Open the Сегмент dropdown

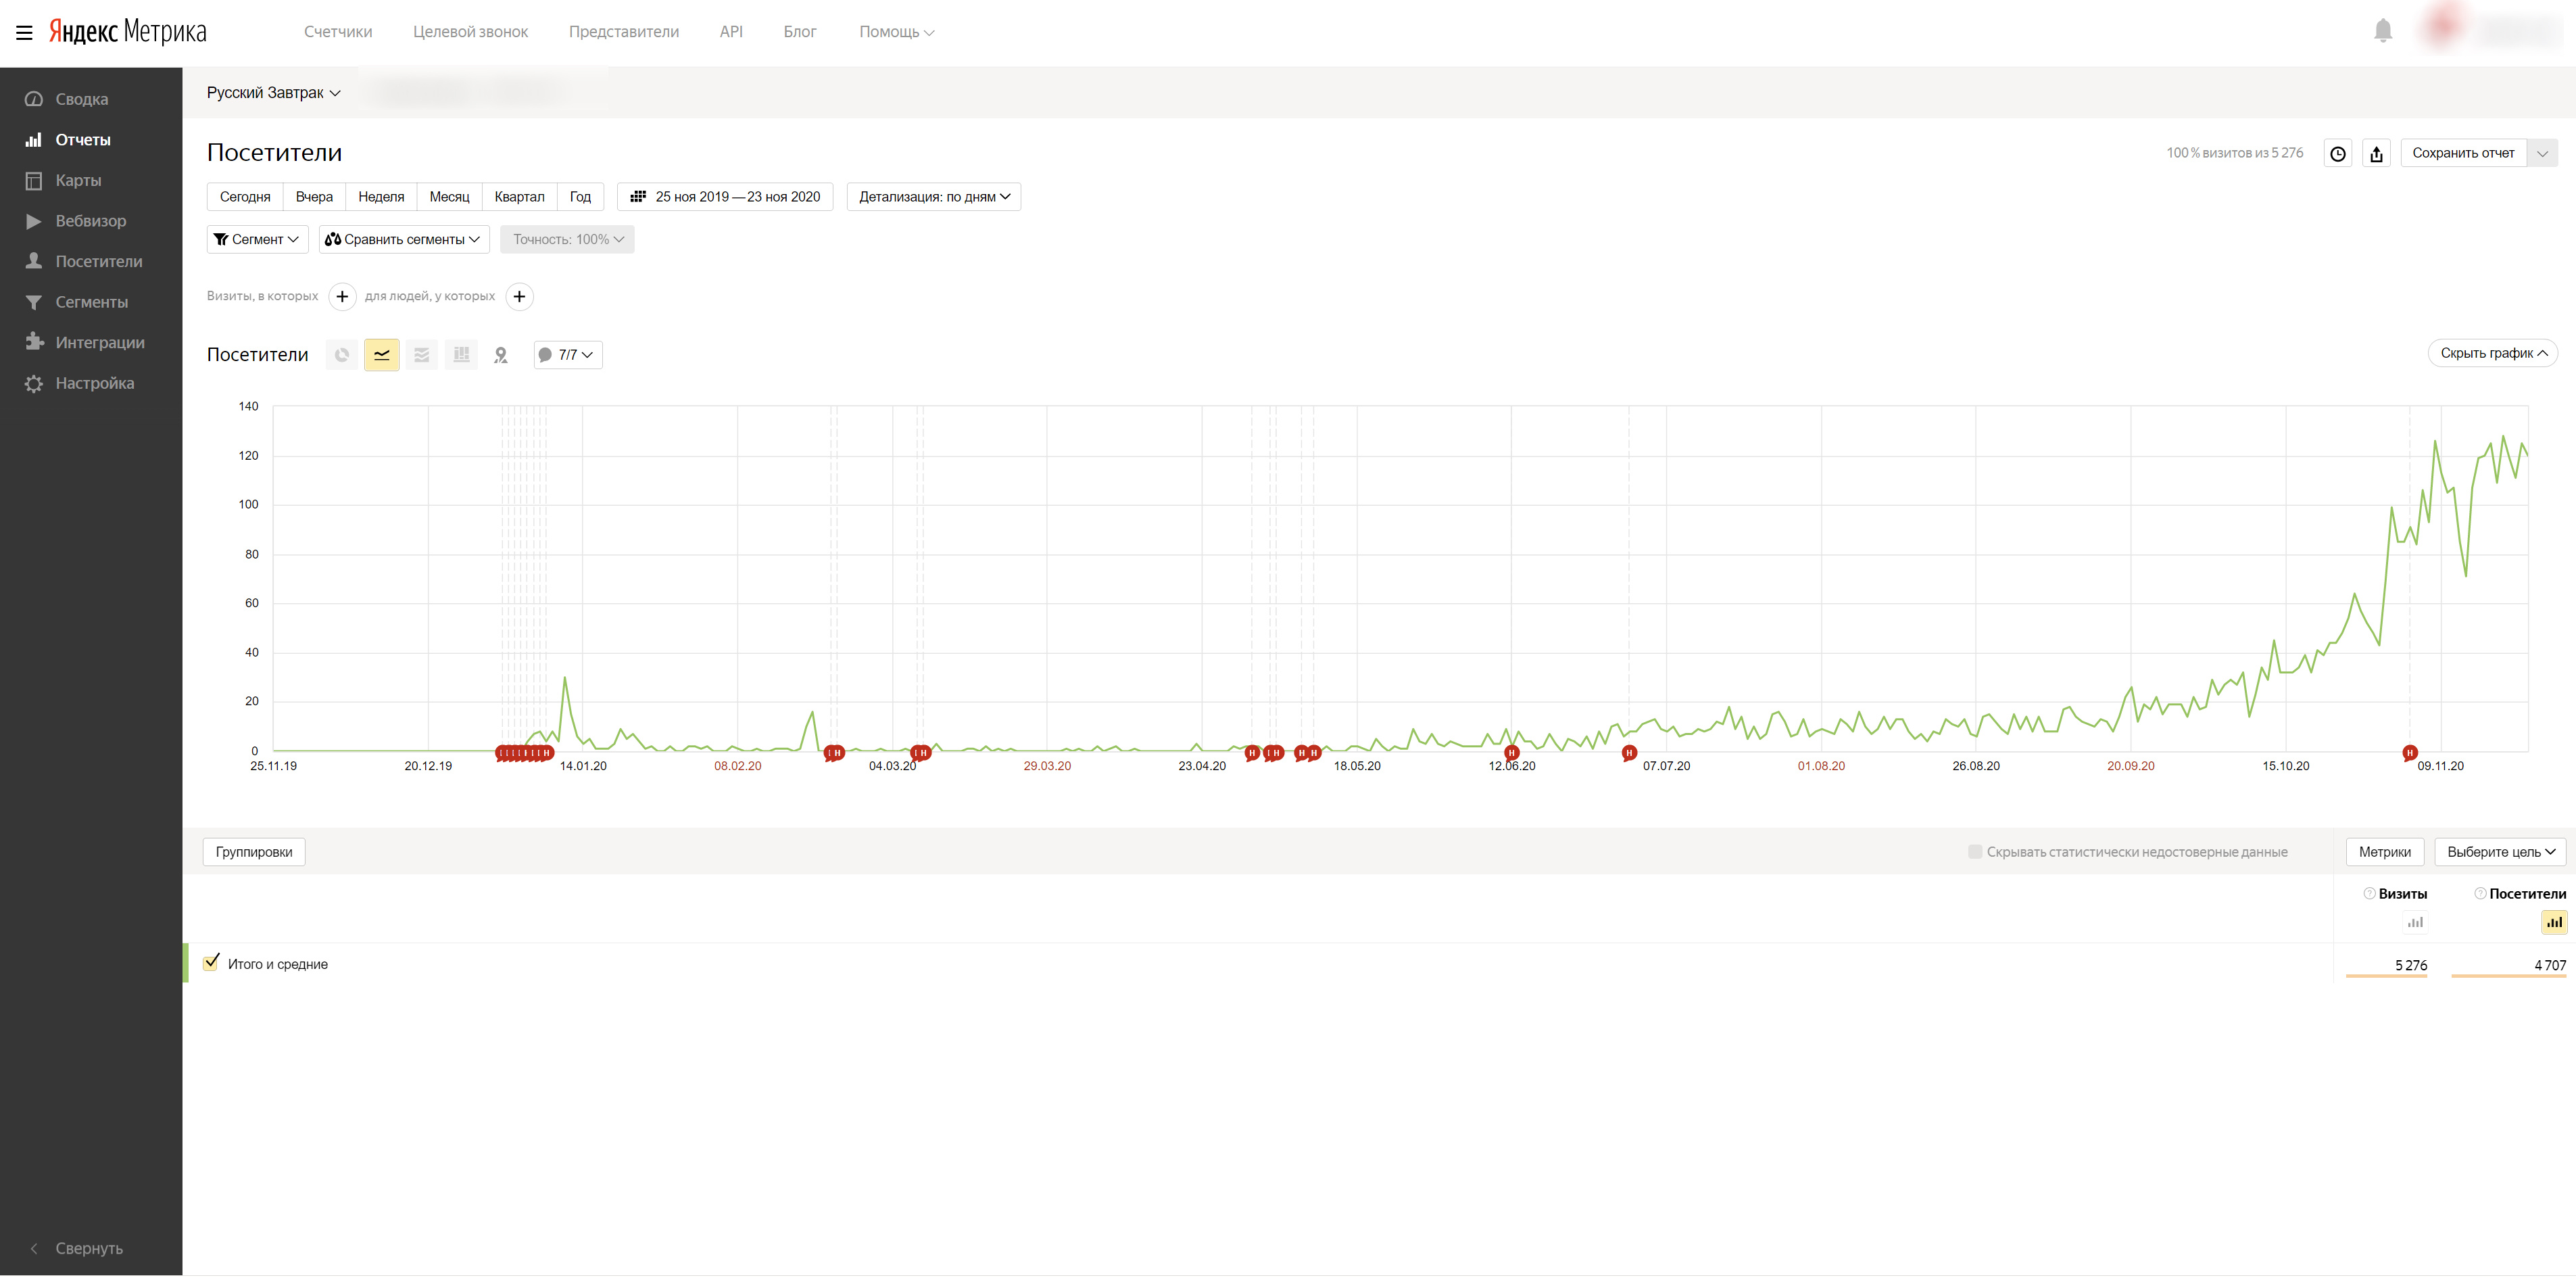point(256,239)
